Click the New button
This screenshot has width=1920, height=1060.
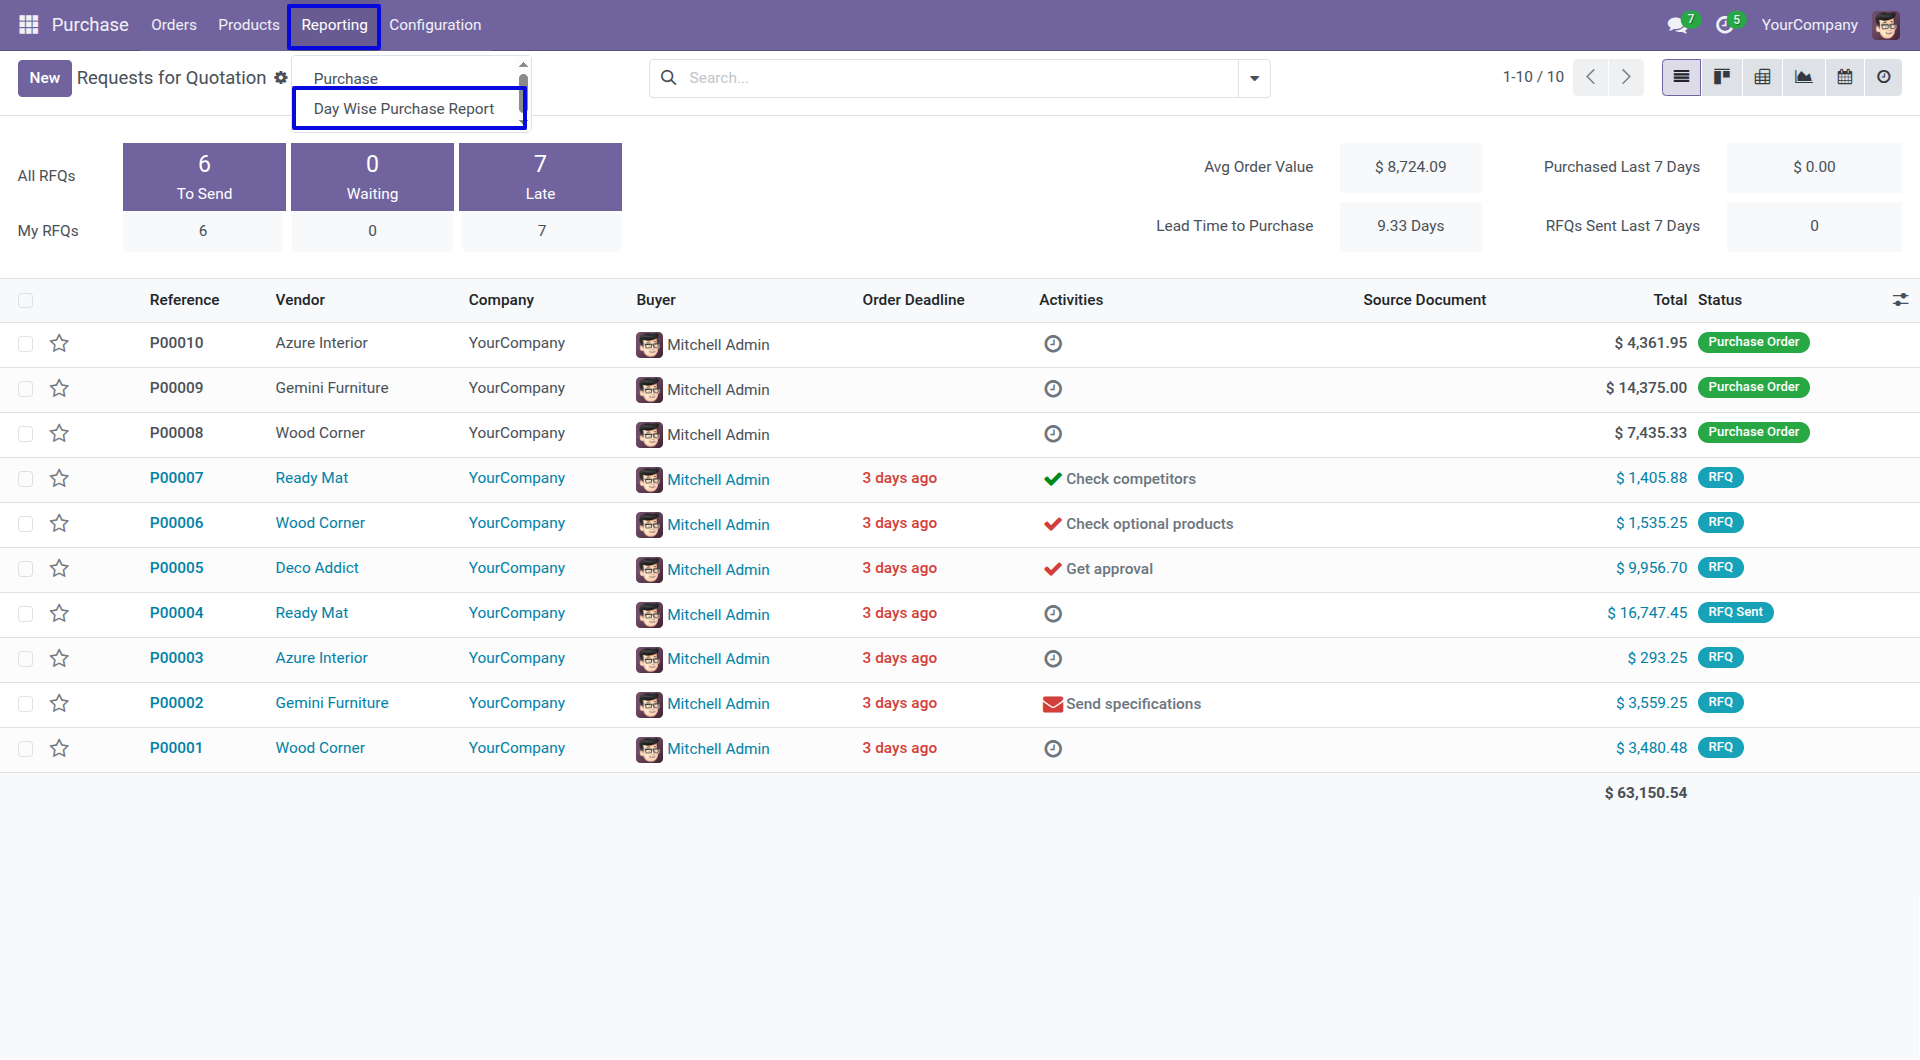[x=45, y=78]
